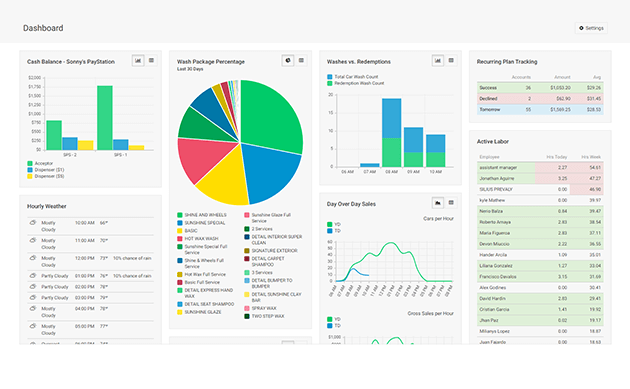Click the green Acceptor bar for SPS - 1
The height and width of the screenshot is (389, 630).
click(105, 118)
